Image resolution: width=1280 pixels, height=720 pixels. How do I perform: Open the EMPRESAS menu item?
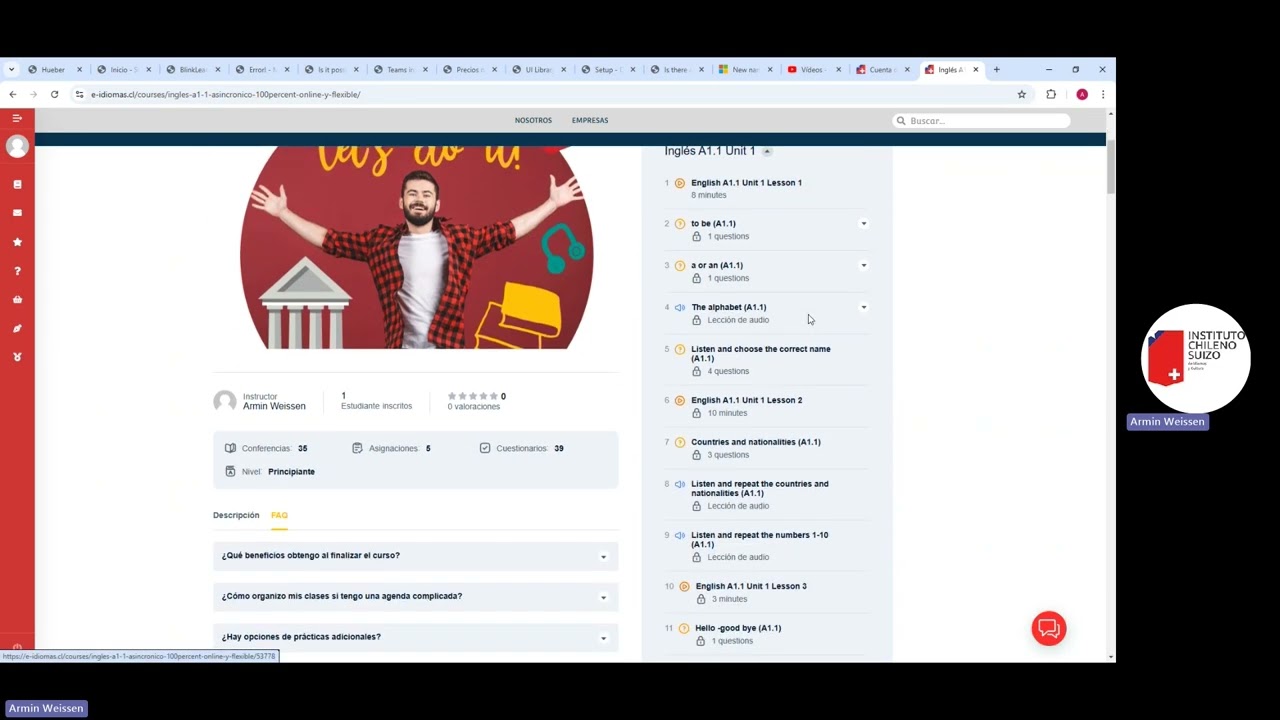(x=590, y=120)
